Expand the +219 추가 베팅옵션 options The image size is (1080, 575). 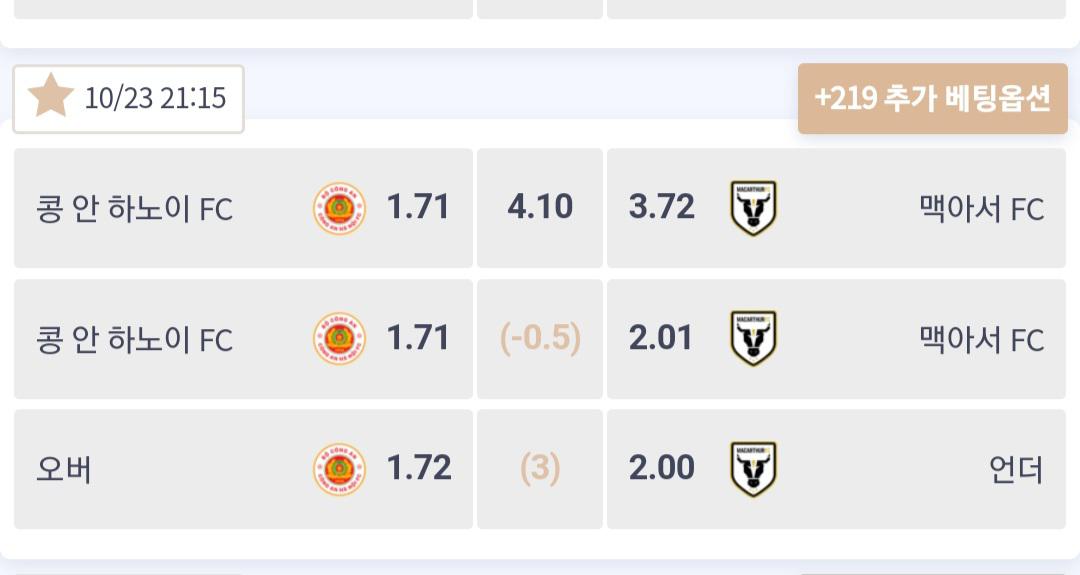coord(932,98)
